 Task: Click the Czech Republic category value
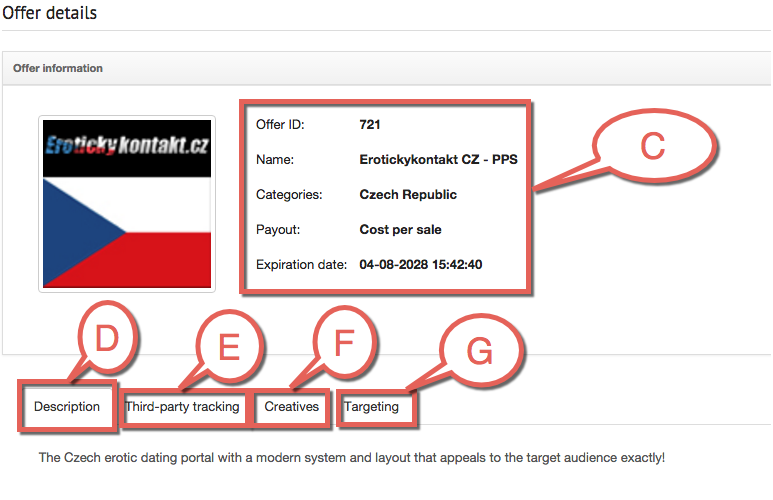tap(408, 195)
